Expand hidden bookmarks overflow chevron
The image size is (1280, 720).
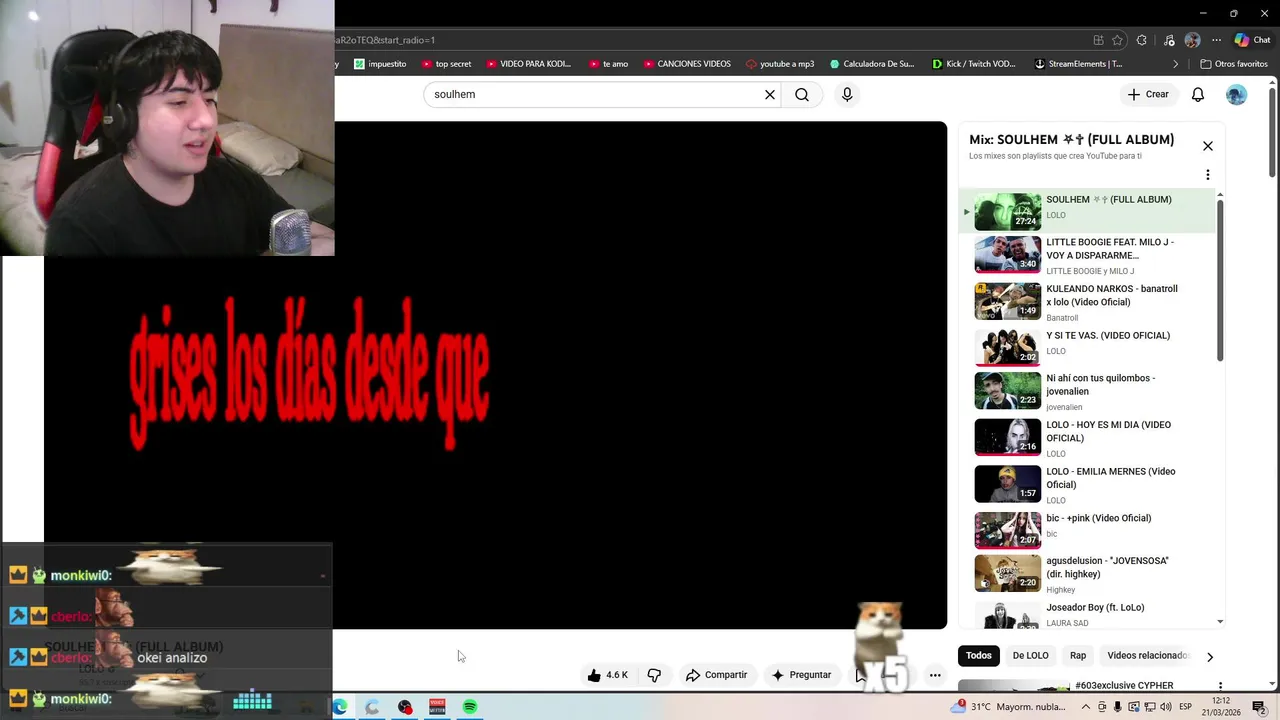point(1176,64)
